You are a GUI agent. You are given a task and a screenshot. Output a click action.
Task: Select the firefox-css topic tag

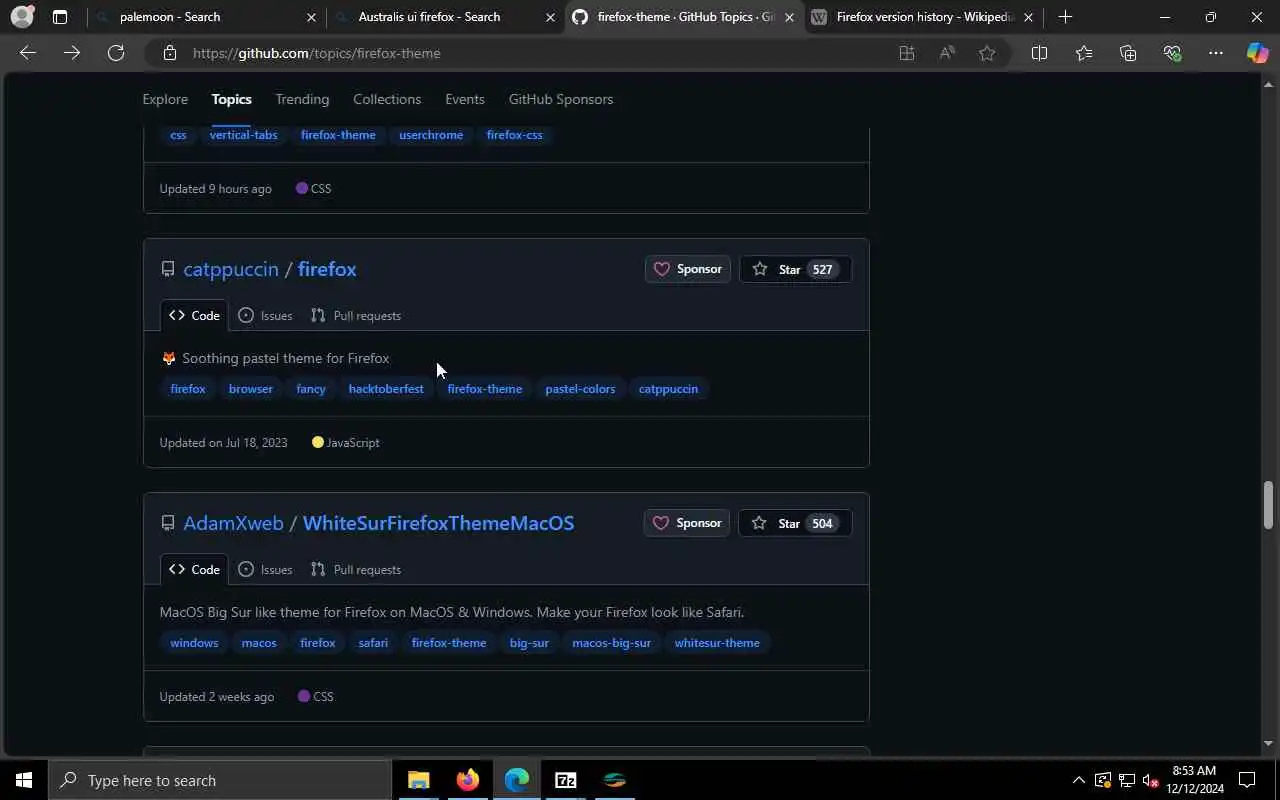(514, 135)
